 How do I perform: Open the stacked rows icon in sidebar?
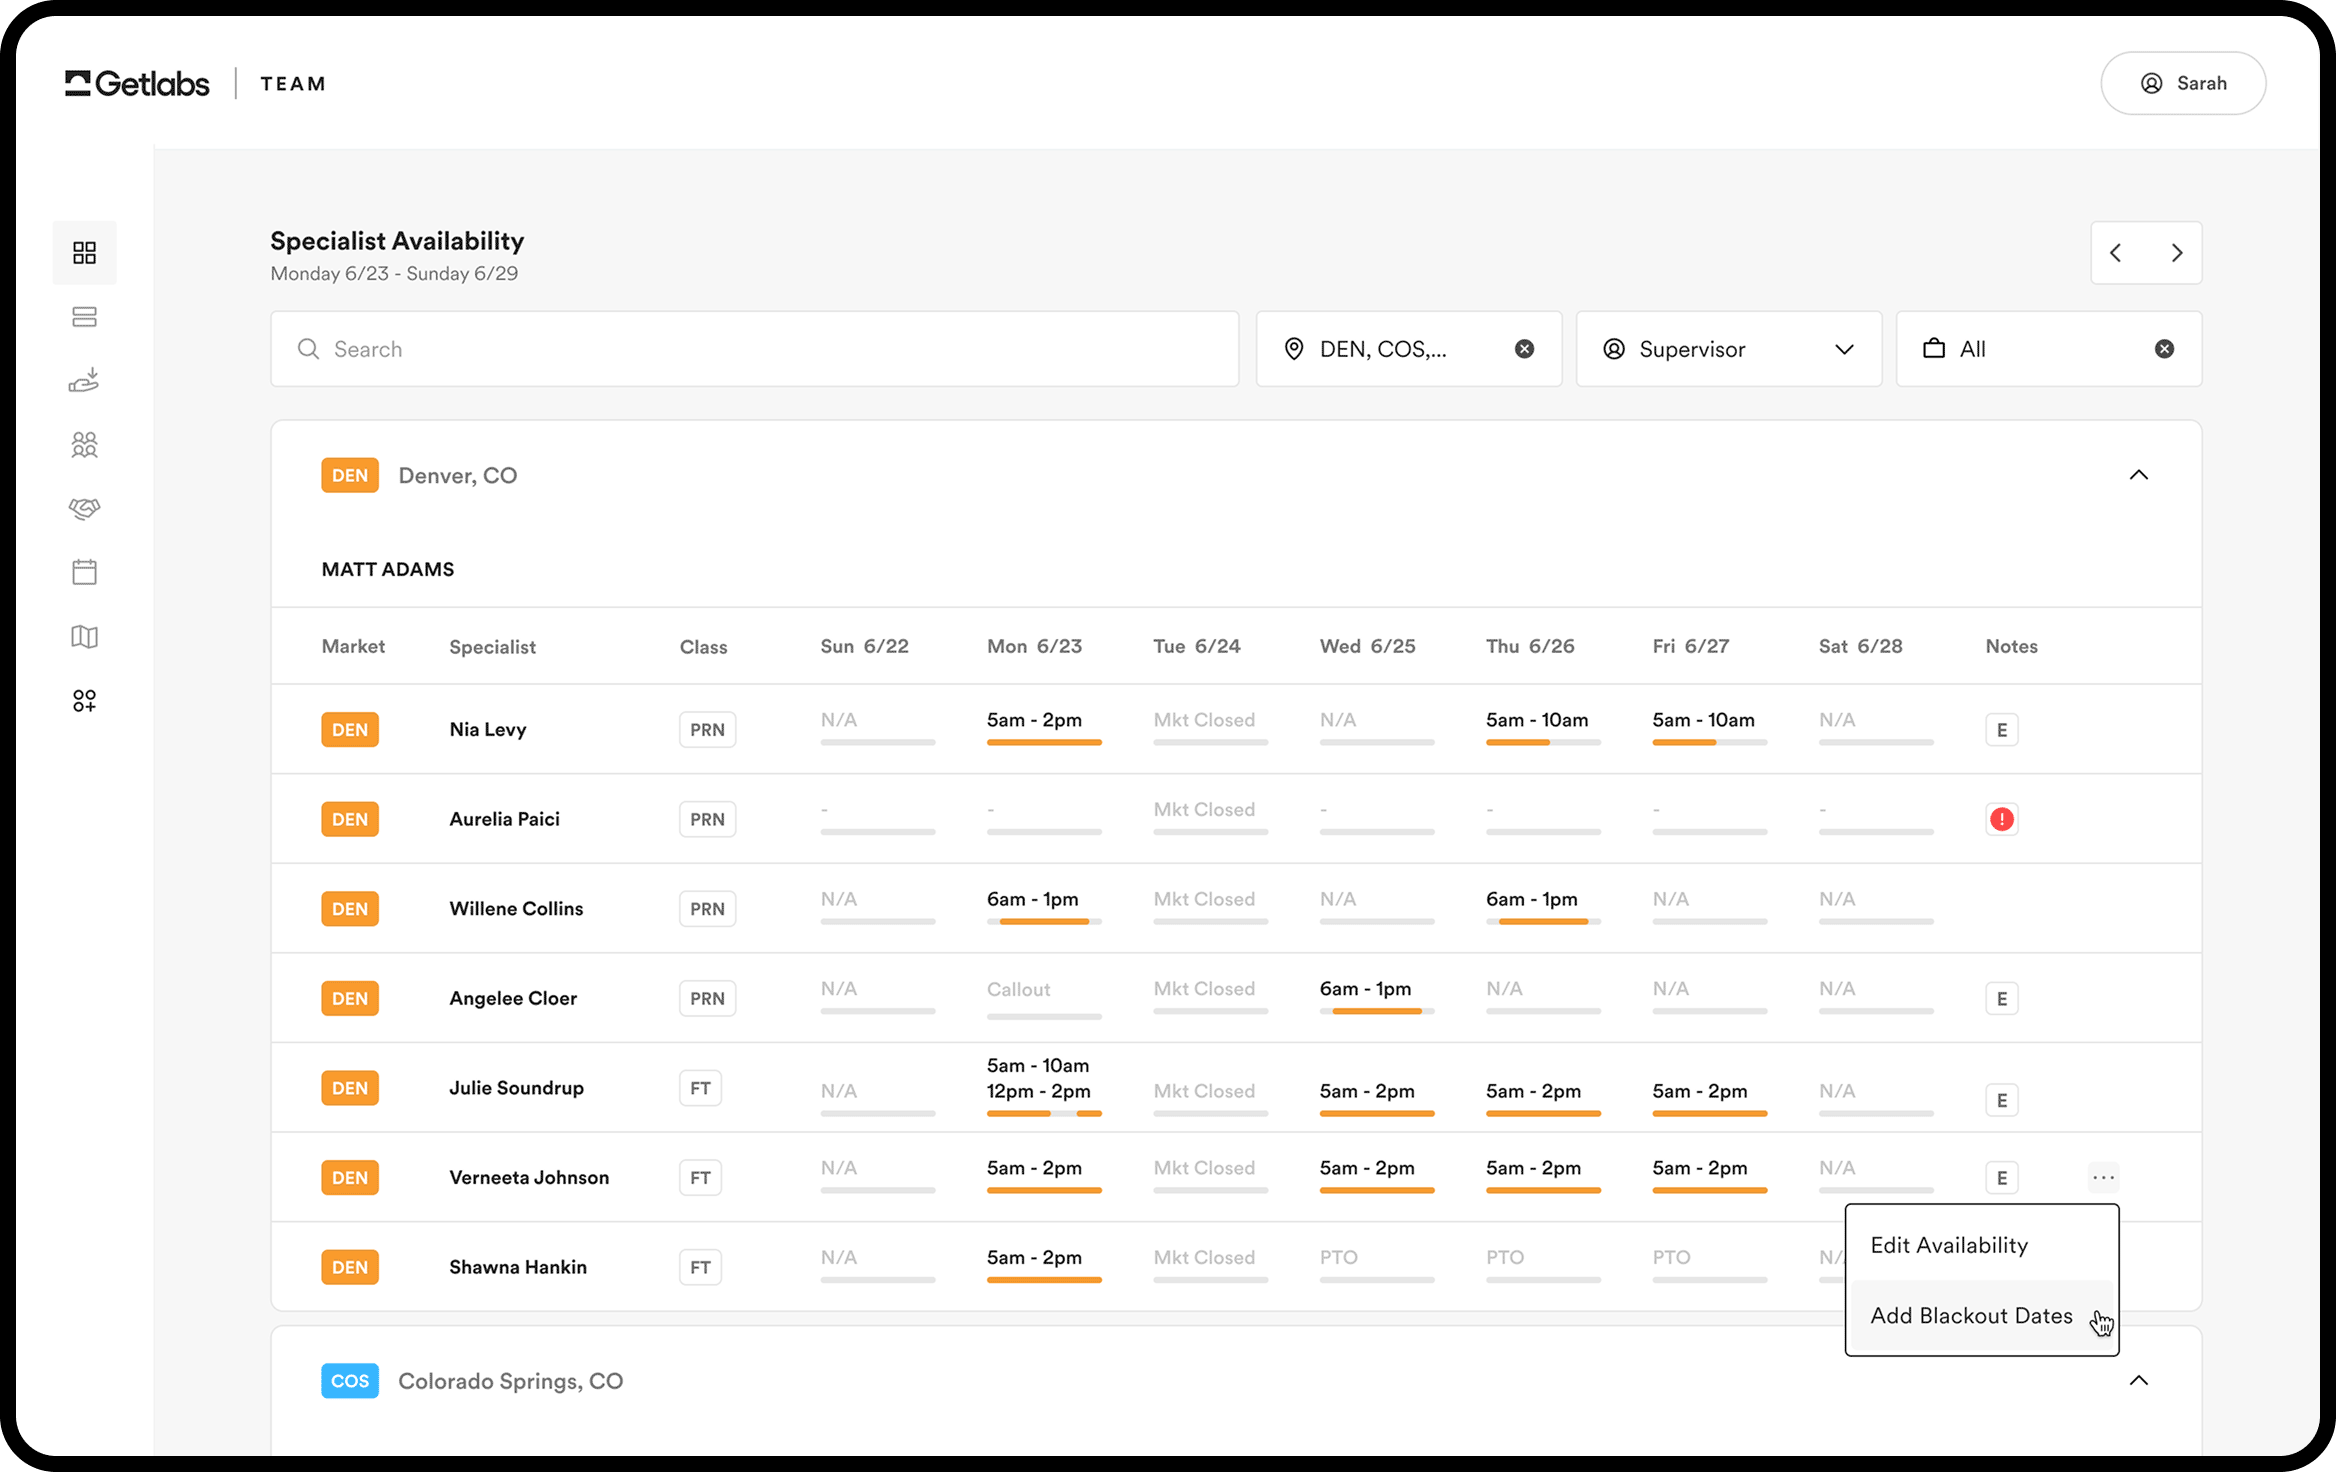[x=84, y=317]
